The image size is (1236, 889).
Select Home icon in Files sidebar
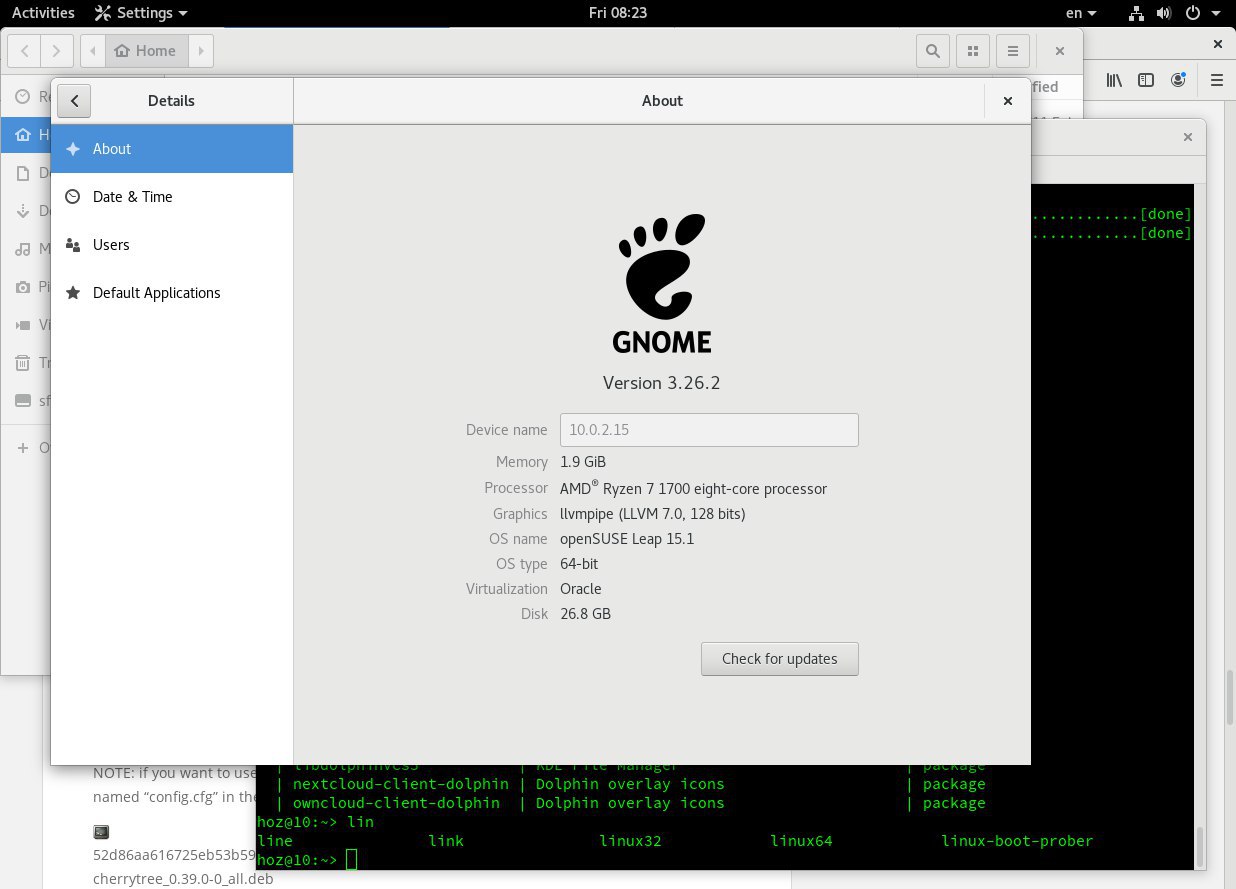[x=23, y=135]
